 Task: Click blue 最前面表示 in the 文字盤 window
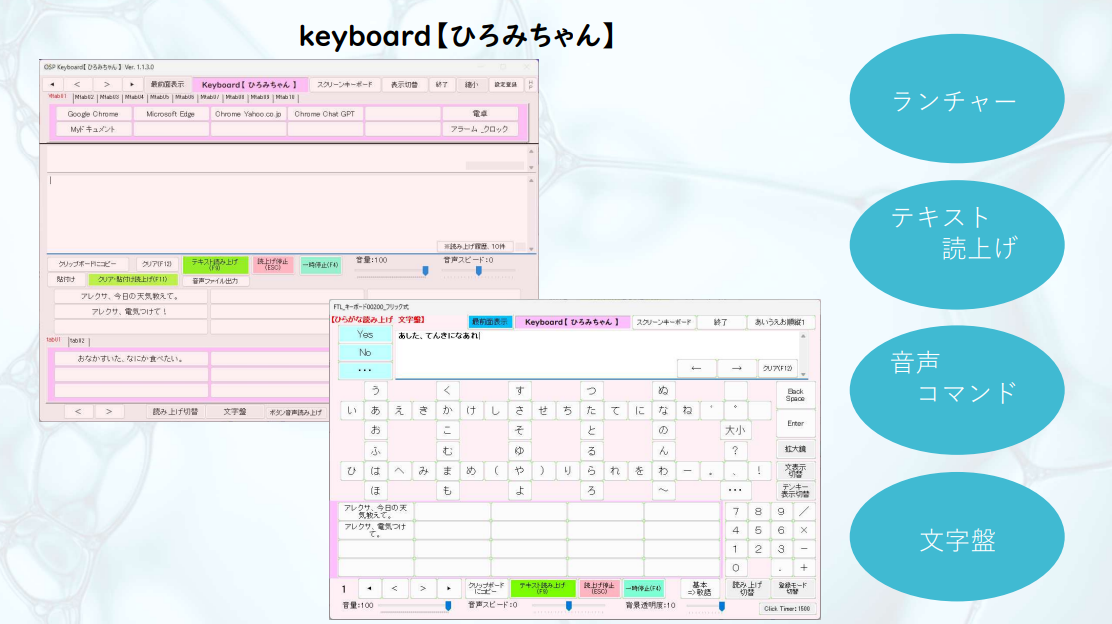(490, 322)
